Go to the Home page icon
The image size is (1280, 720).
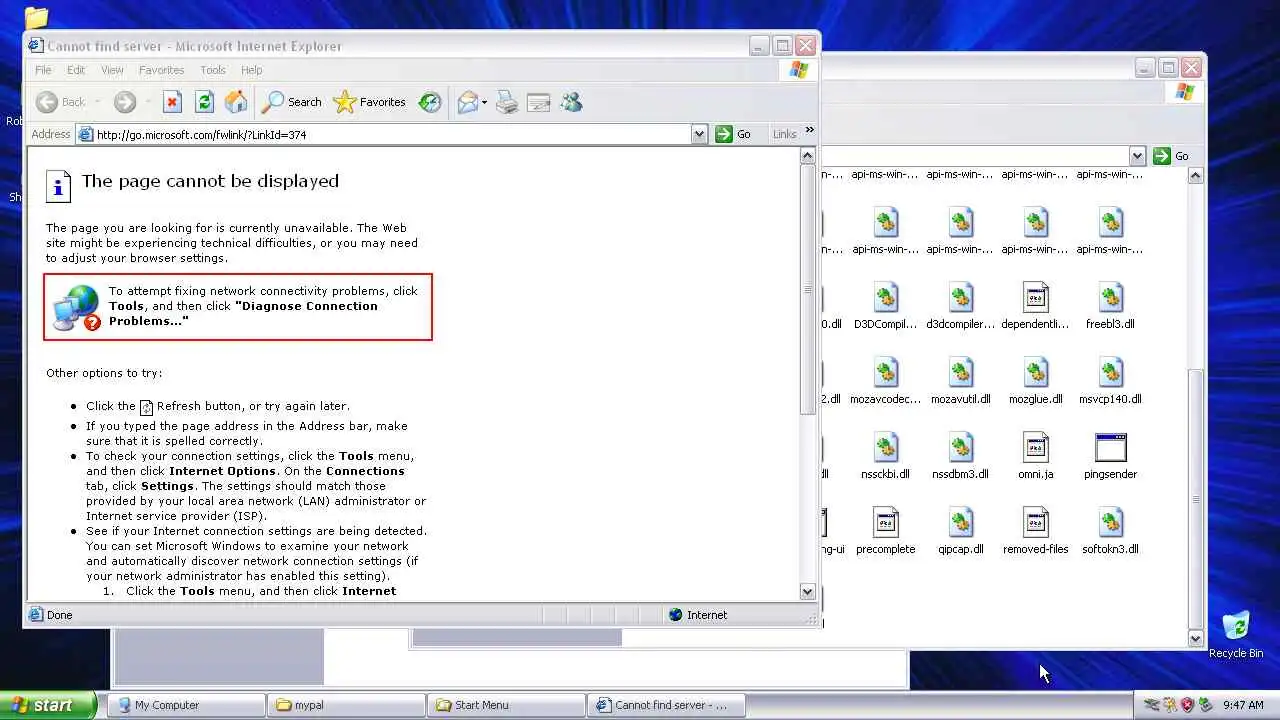(x=236, y=102)
